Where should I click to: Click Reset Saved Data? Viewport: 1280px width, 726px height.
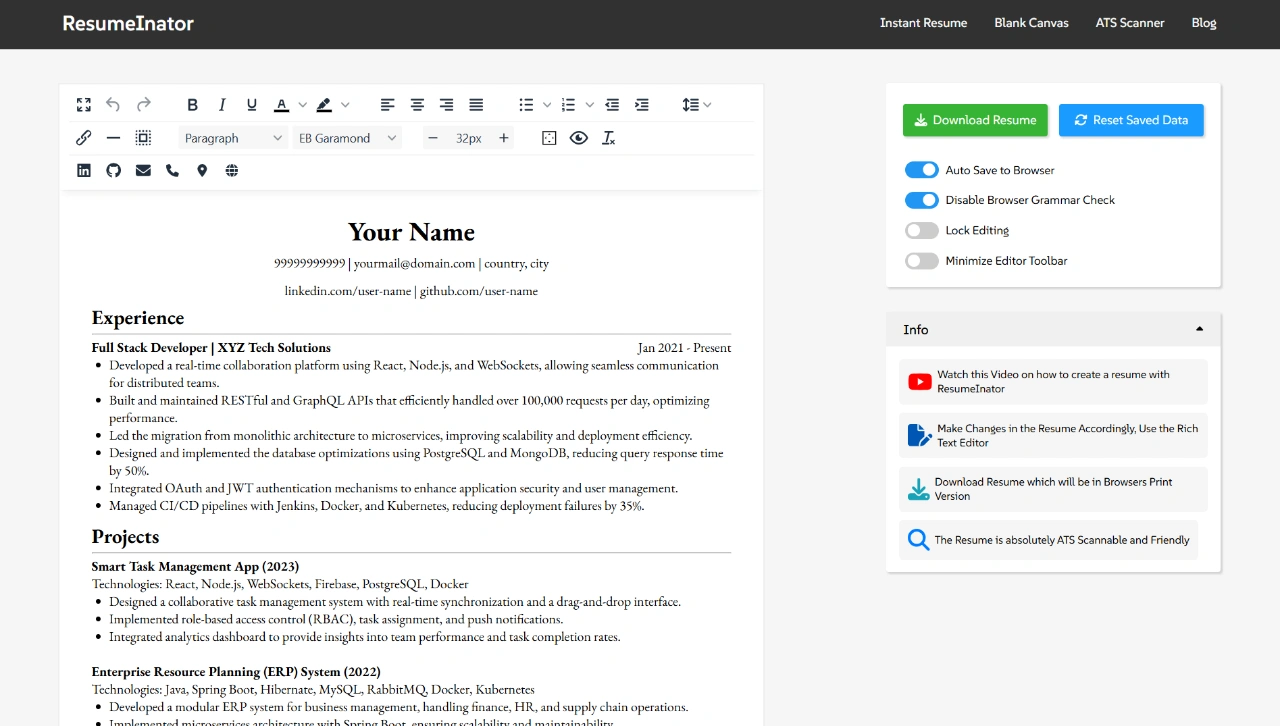click(x=1131, y=120)
